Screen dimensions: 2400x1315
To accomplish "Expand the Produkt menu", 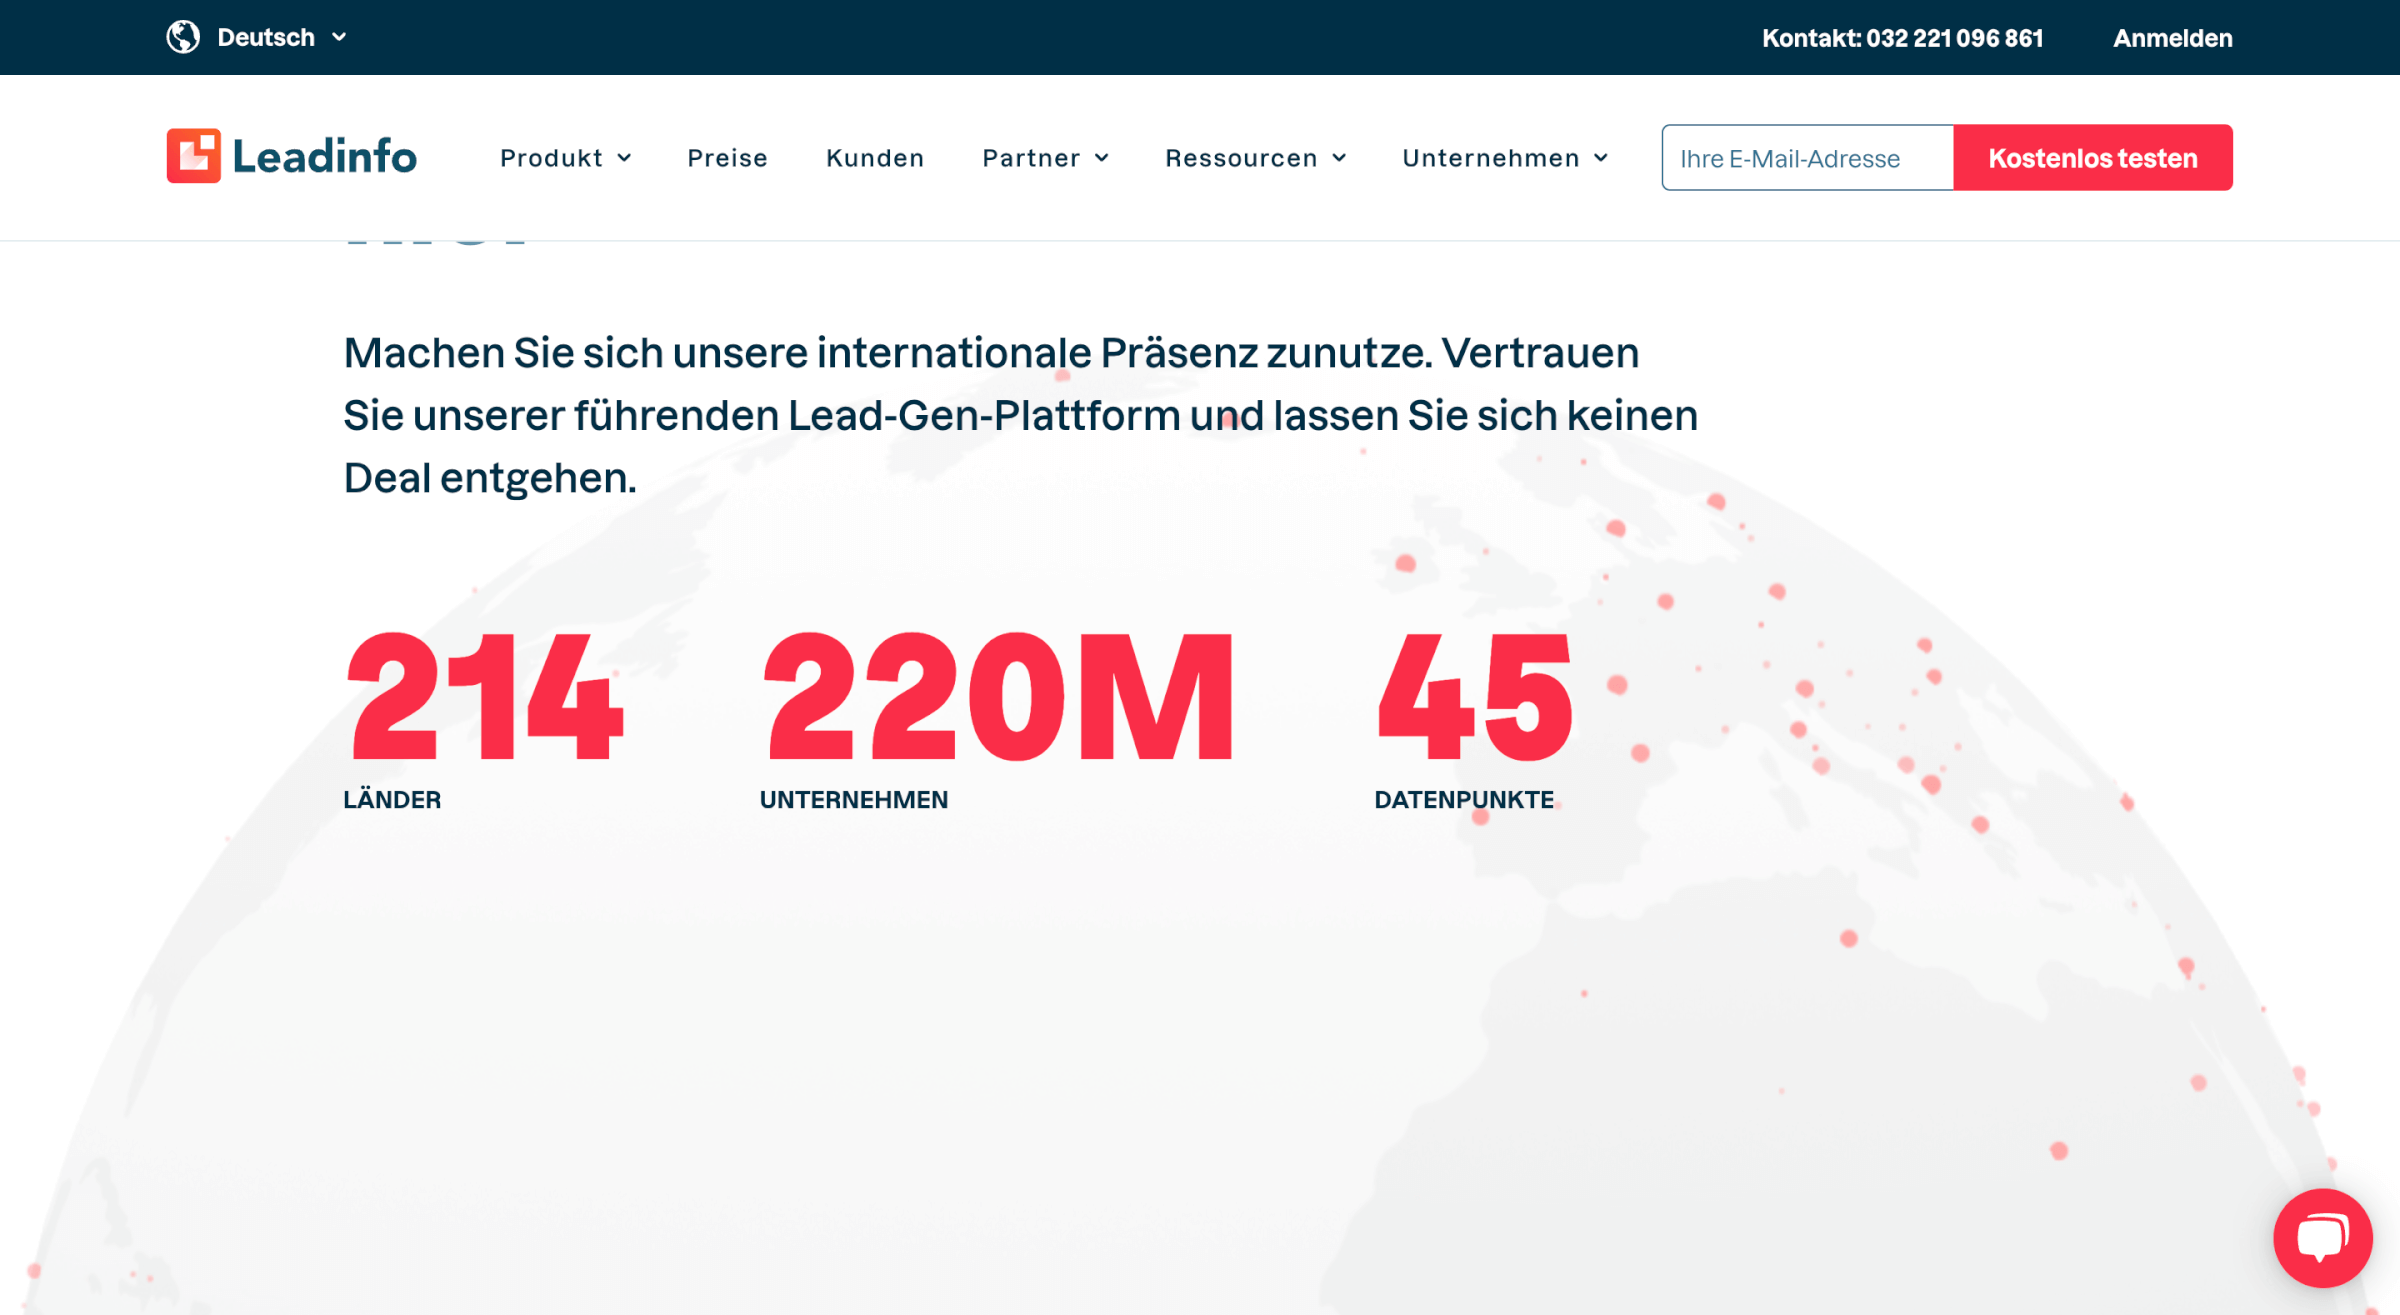I will tap(566, 158).
